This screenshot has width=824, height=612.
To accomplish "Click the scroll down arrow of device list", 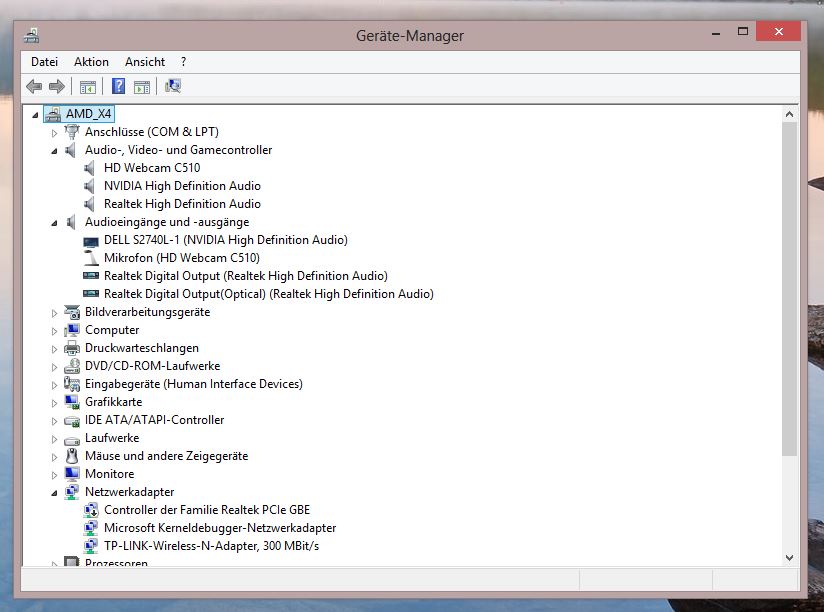I will 789,558.
